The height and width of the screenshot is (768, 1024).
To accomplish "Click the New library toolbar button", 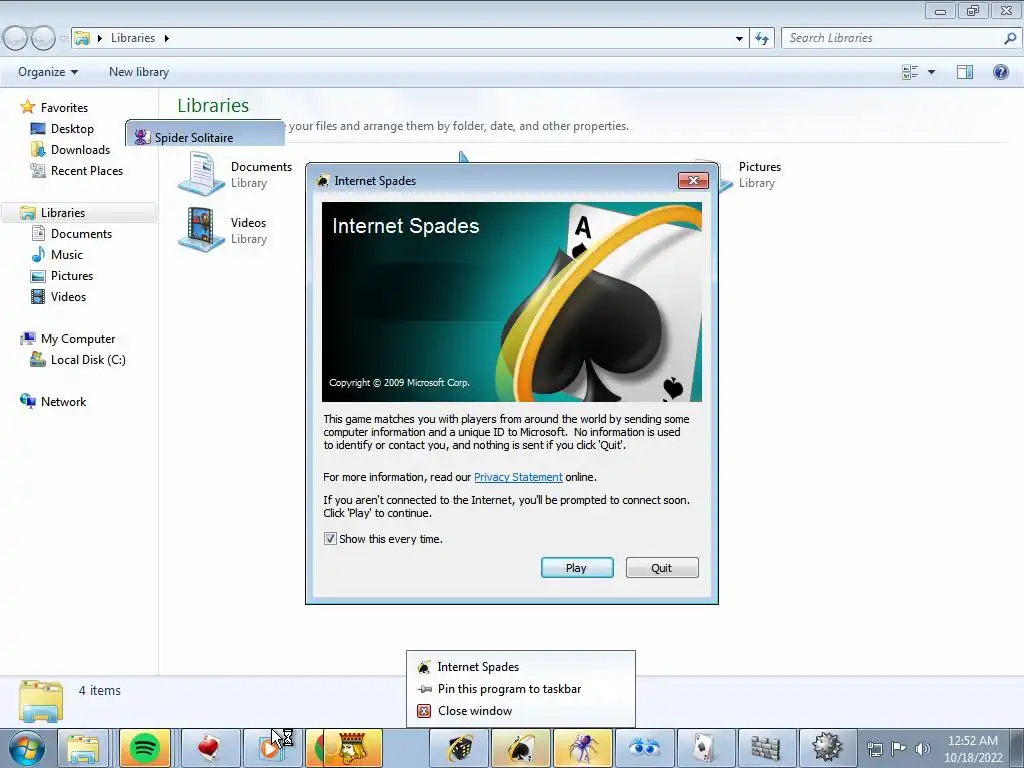I will coord(138,72).
